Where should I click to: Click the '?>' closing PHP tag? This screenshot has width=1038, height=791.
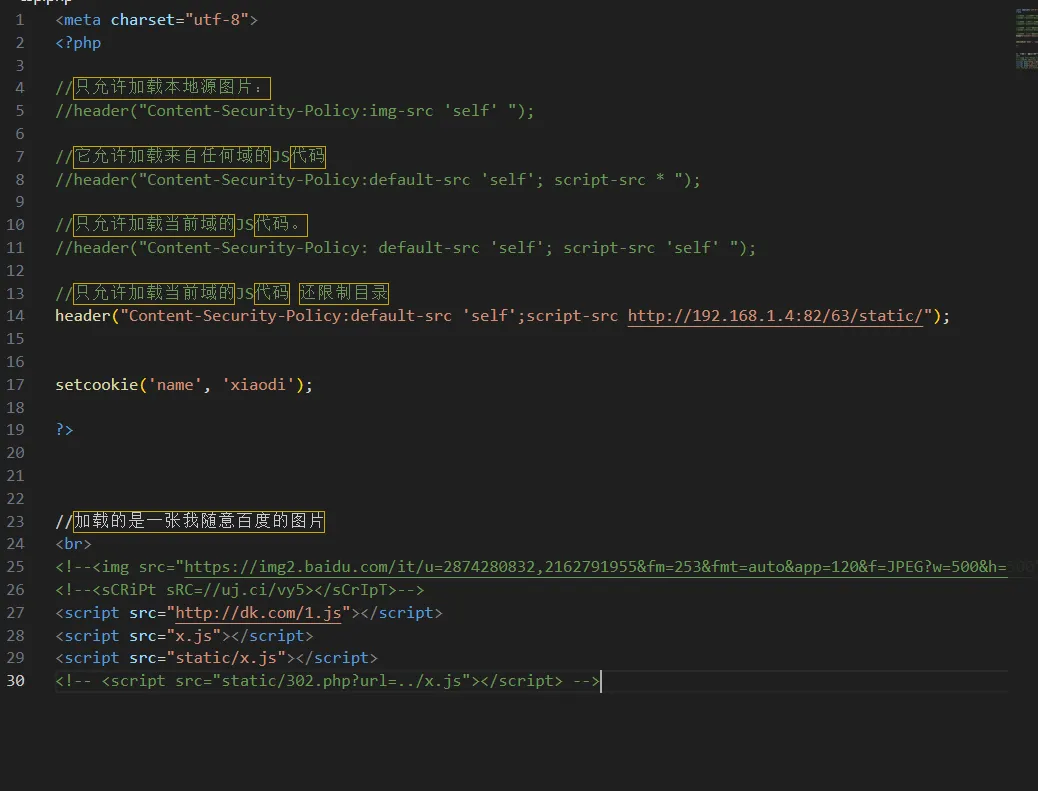tap(64, 430)
